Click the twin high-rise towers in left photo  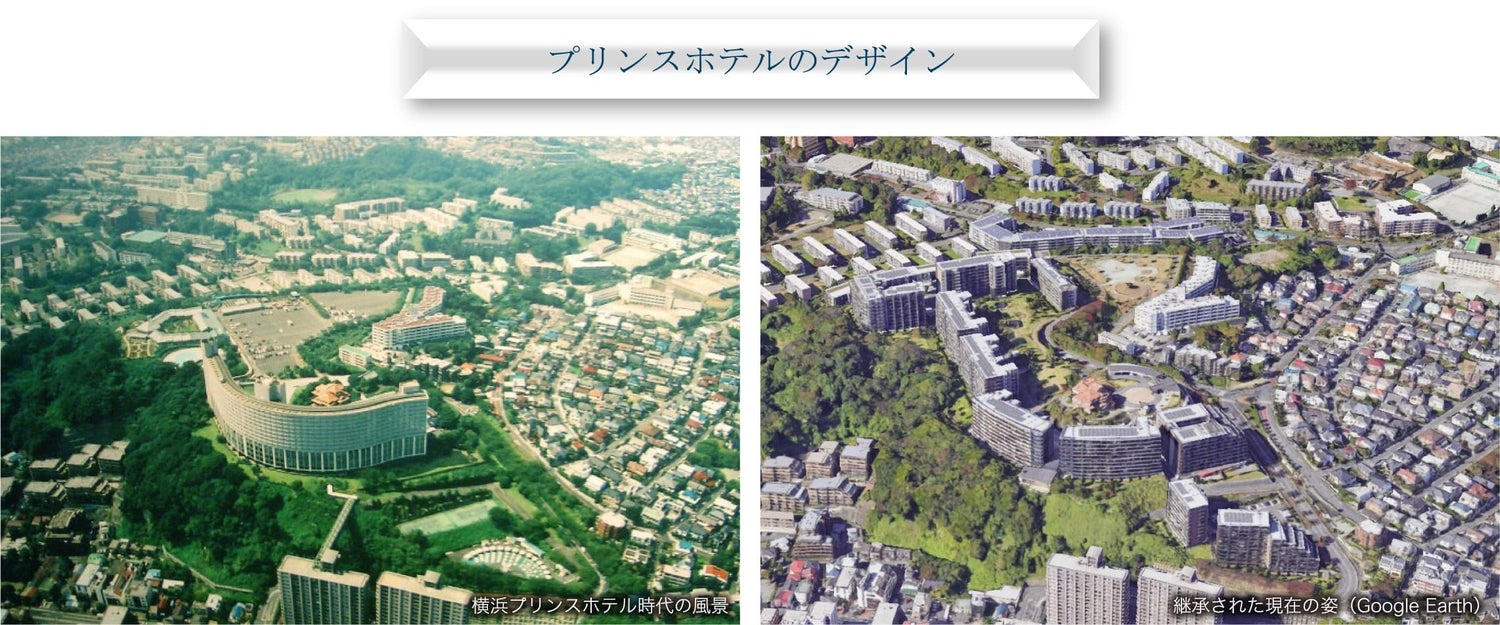pos(370,592)
